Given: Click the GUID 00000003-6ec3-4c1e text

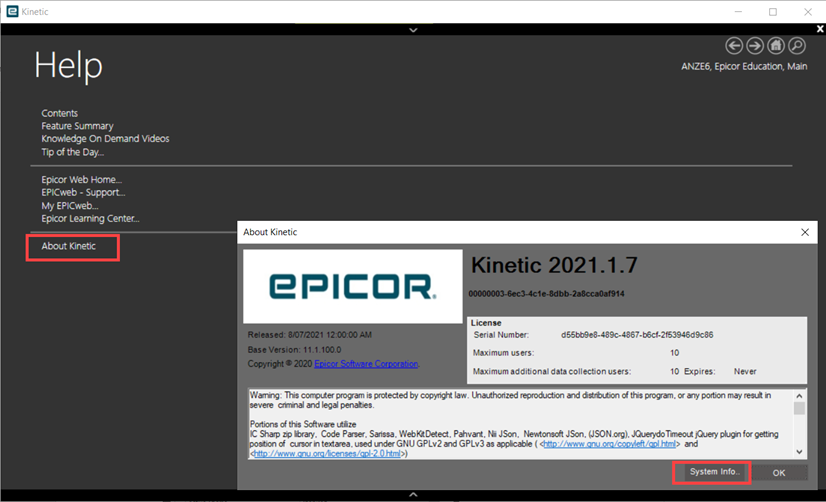Looking at the screenshot, I should (x=546, y=294).
